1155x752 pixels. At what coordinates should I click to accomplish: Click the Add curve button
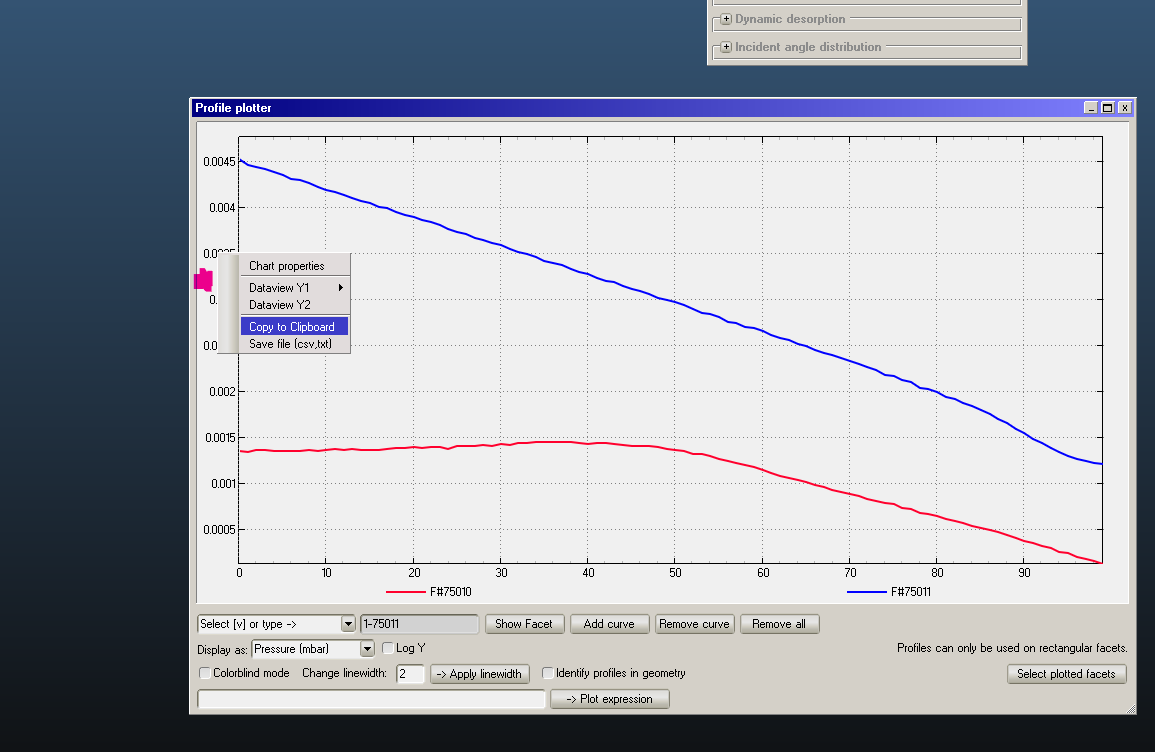click(x=609, y=624)
